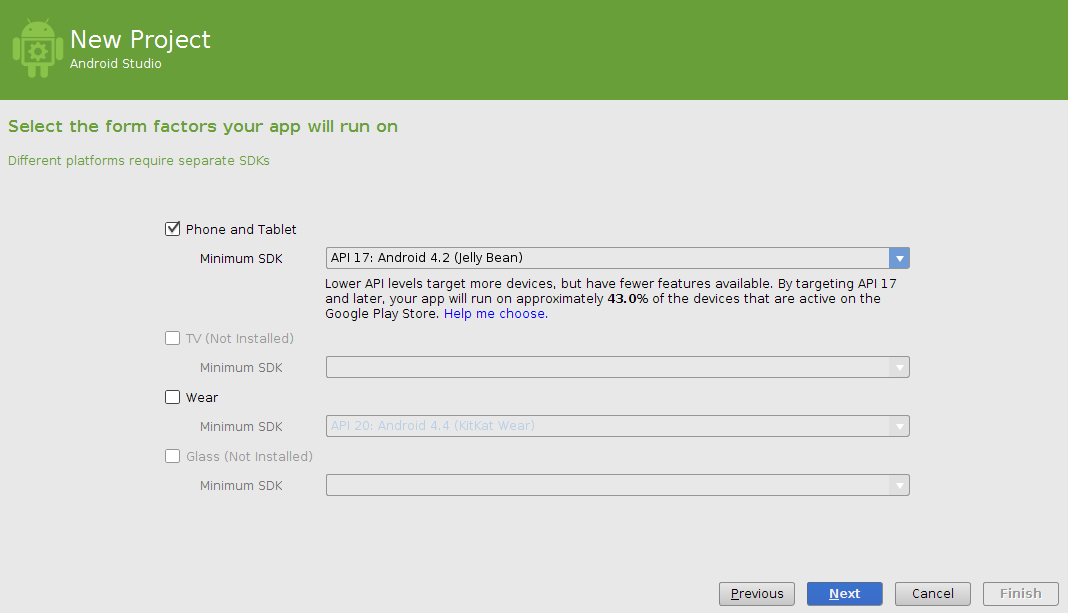Viewport: 1068px width, 613px height.
Task: Click the 'Select the form factors your app will run on' heading
Action: (x=203, y=127)
